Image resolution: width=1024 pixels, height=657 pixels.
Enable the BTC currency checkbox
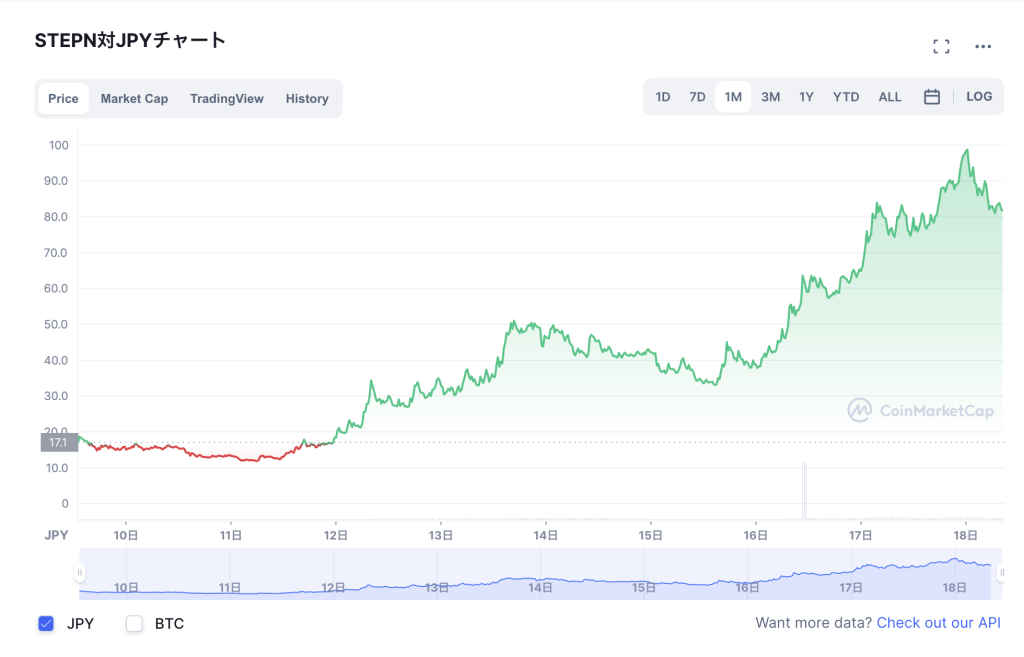click(x=134, y=624)
